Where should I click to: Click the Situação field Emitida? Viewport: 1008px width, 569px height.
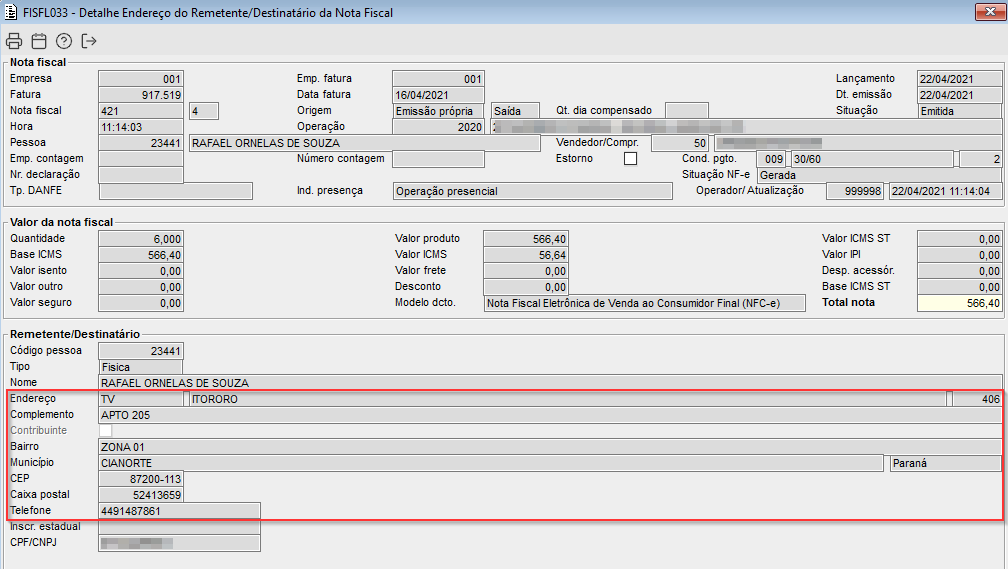(x=959, y=111)
